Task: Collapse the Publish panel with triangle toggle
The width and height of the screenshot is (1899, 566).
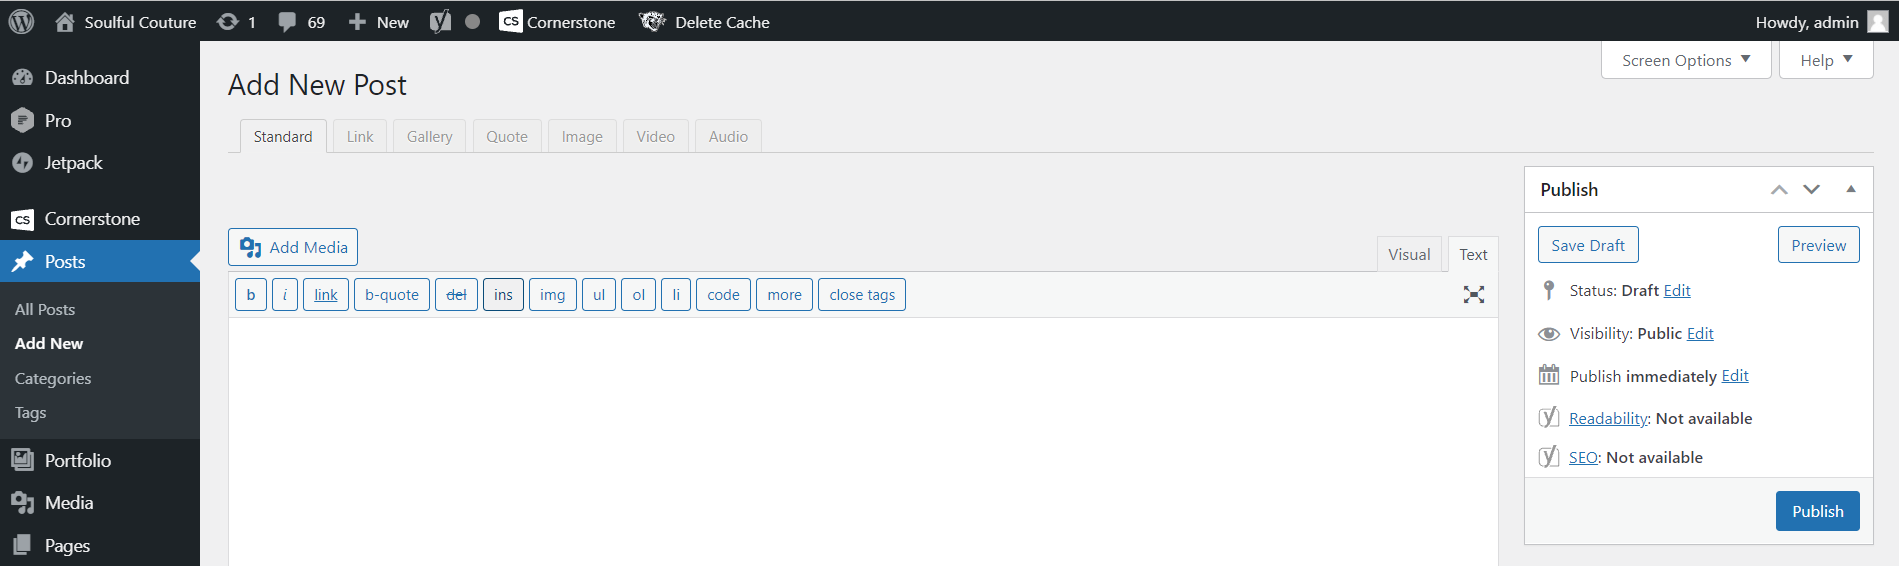Action: (x=1850, y=189)
